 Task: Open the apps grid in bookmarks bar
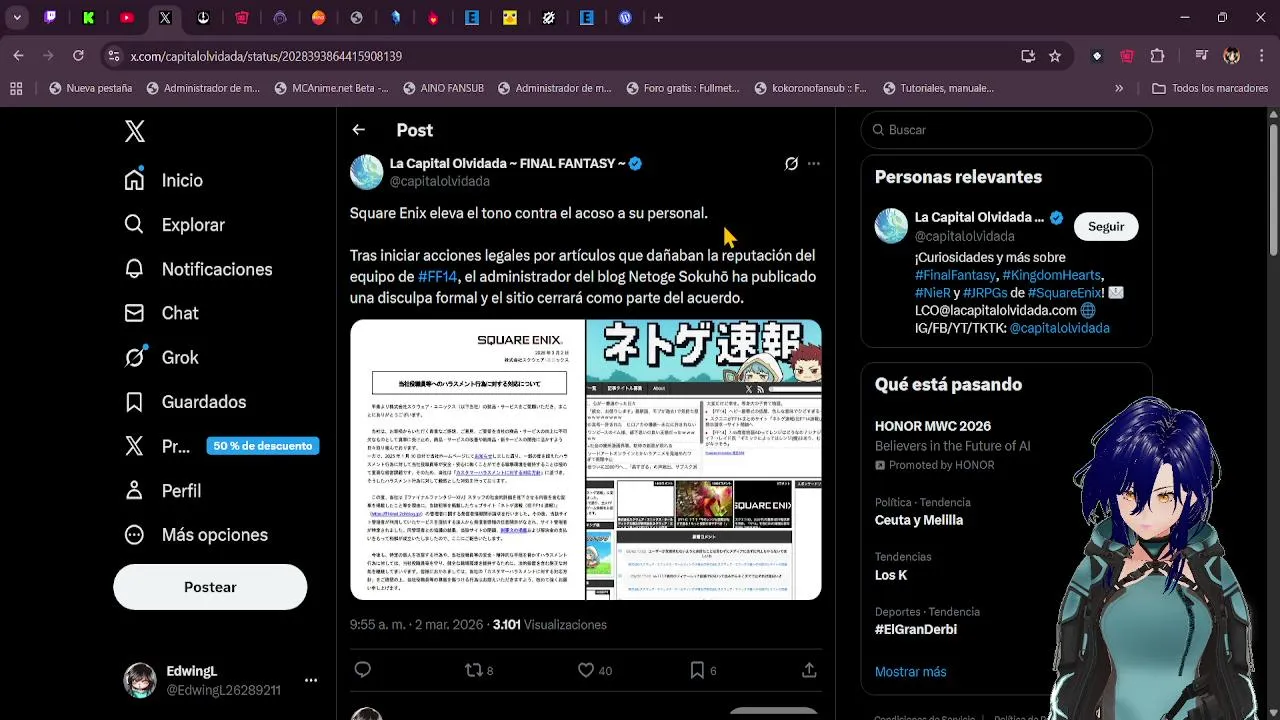16,88
